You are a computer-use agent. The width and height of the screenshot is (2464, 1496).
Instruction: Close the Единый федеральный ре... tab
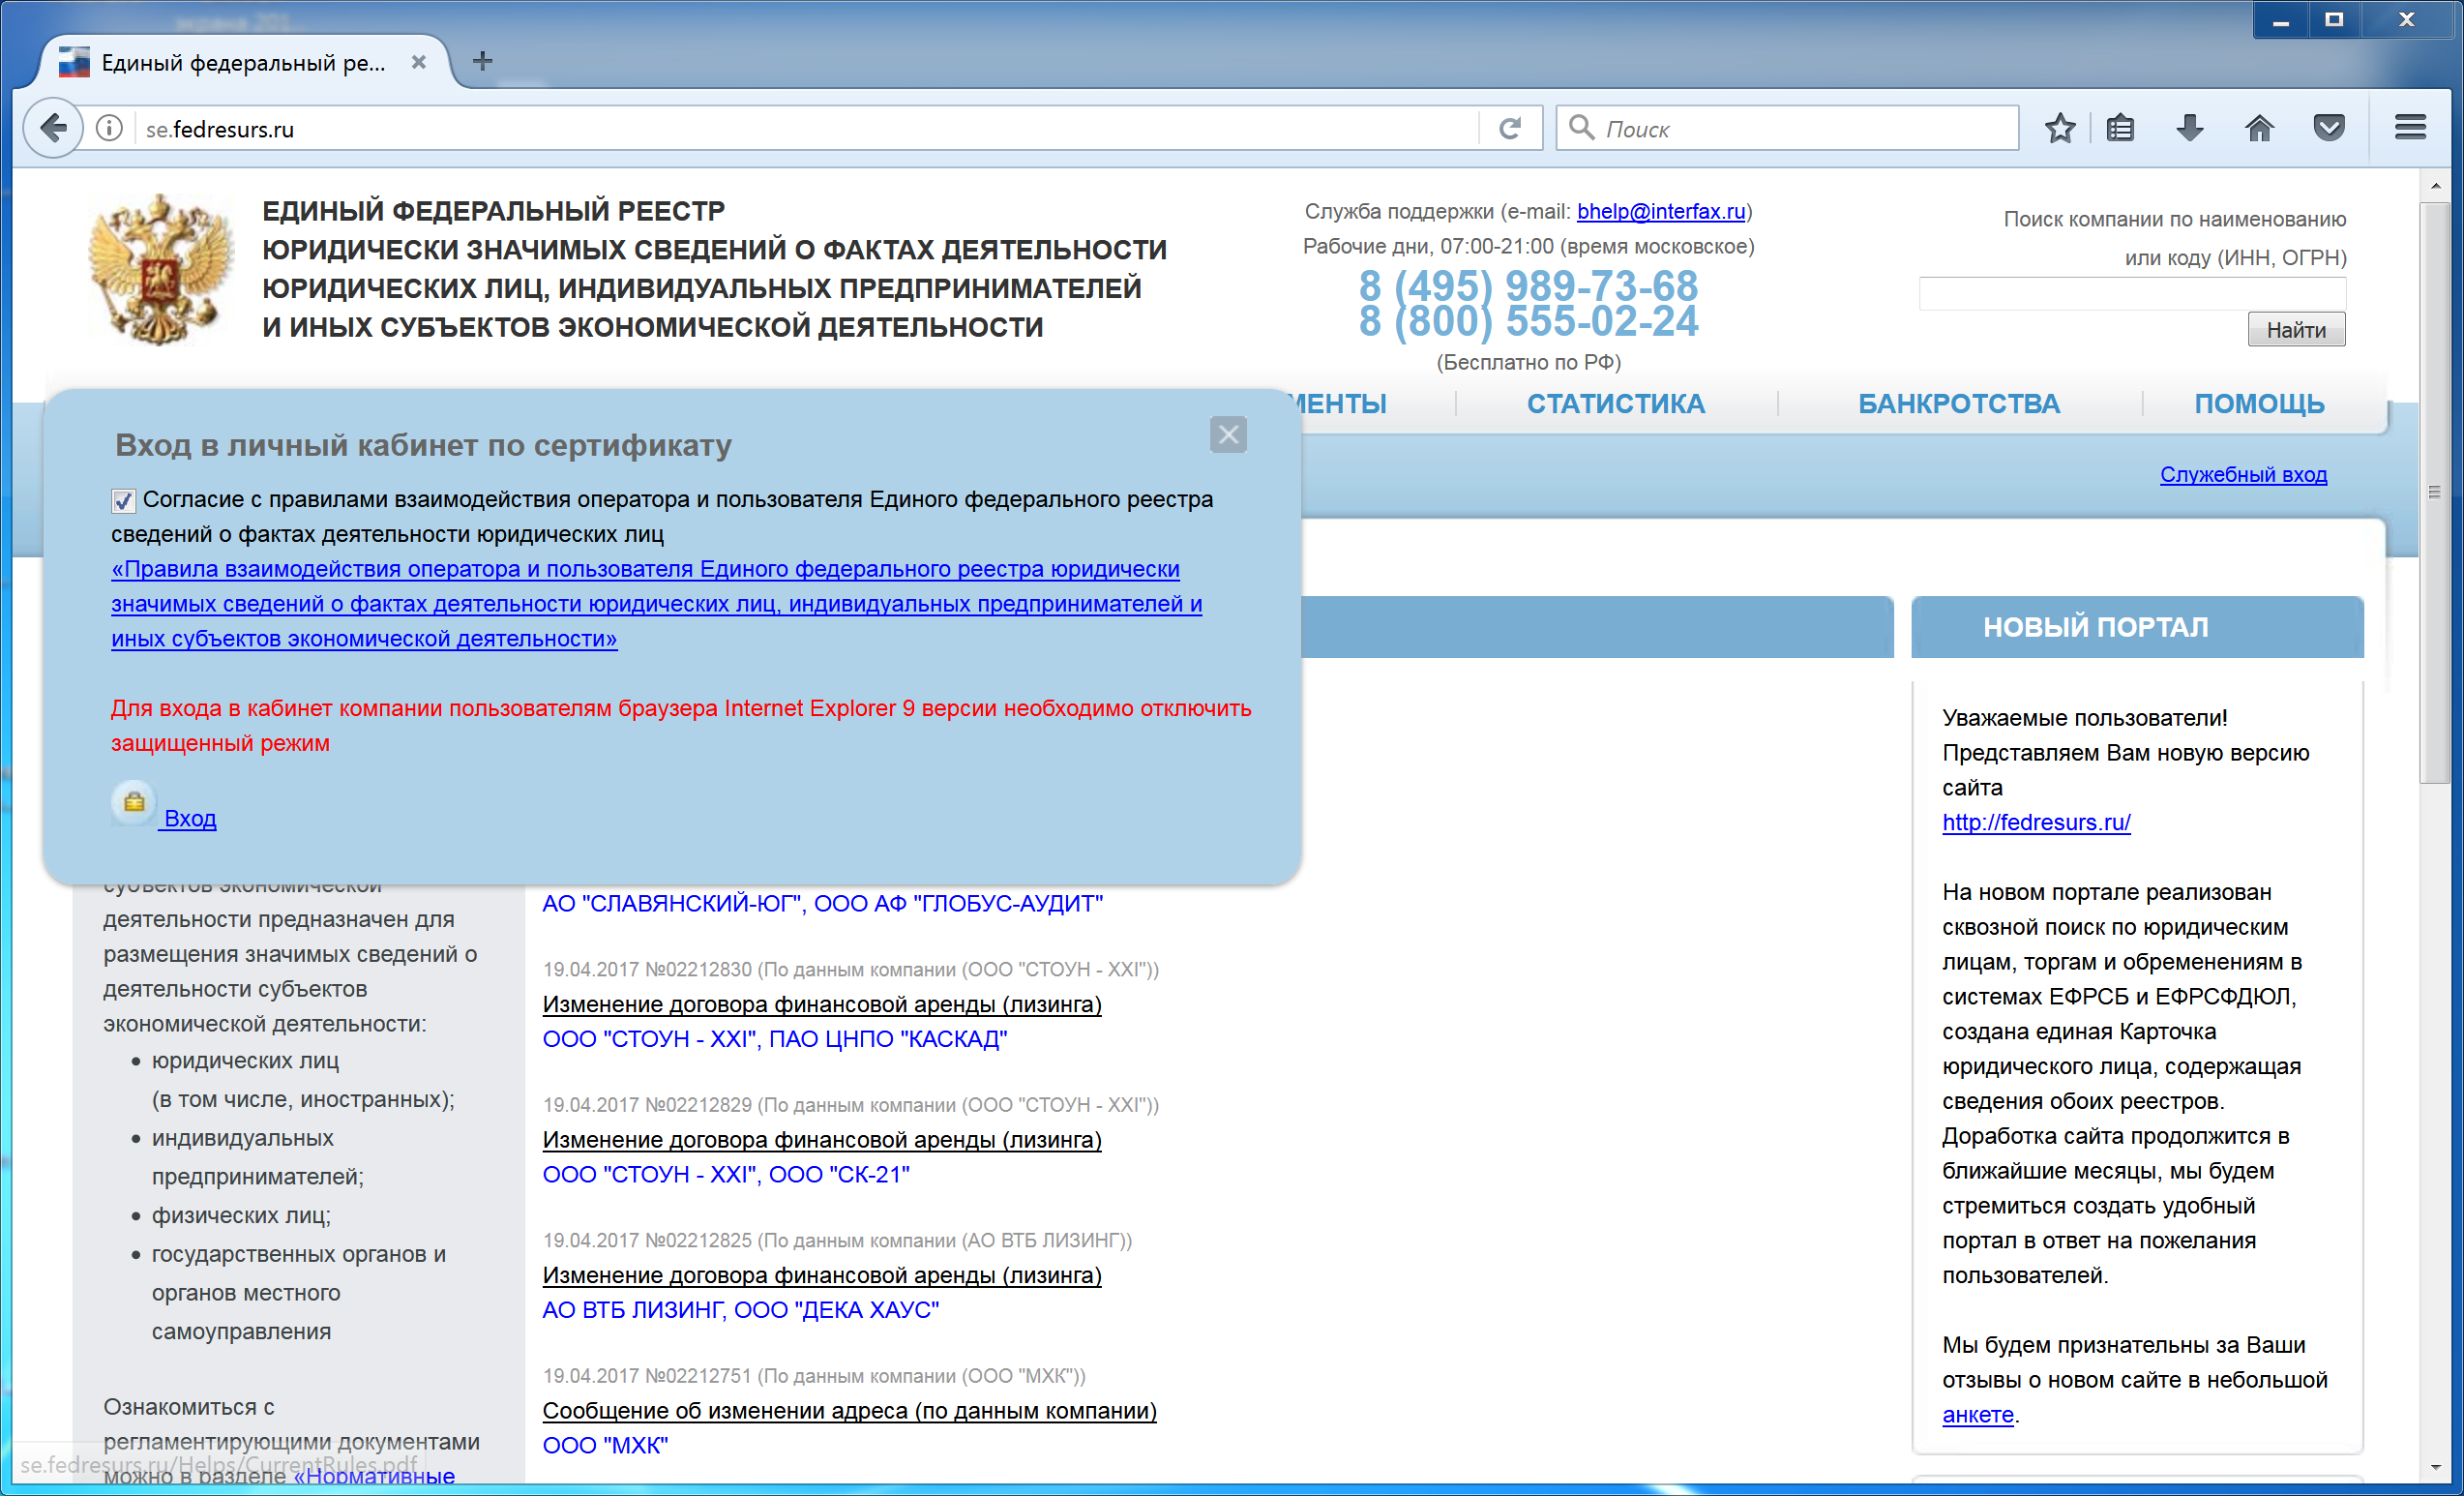tap(419, 62)
